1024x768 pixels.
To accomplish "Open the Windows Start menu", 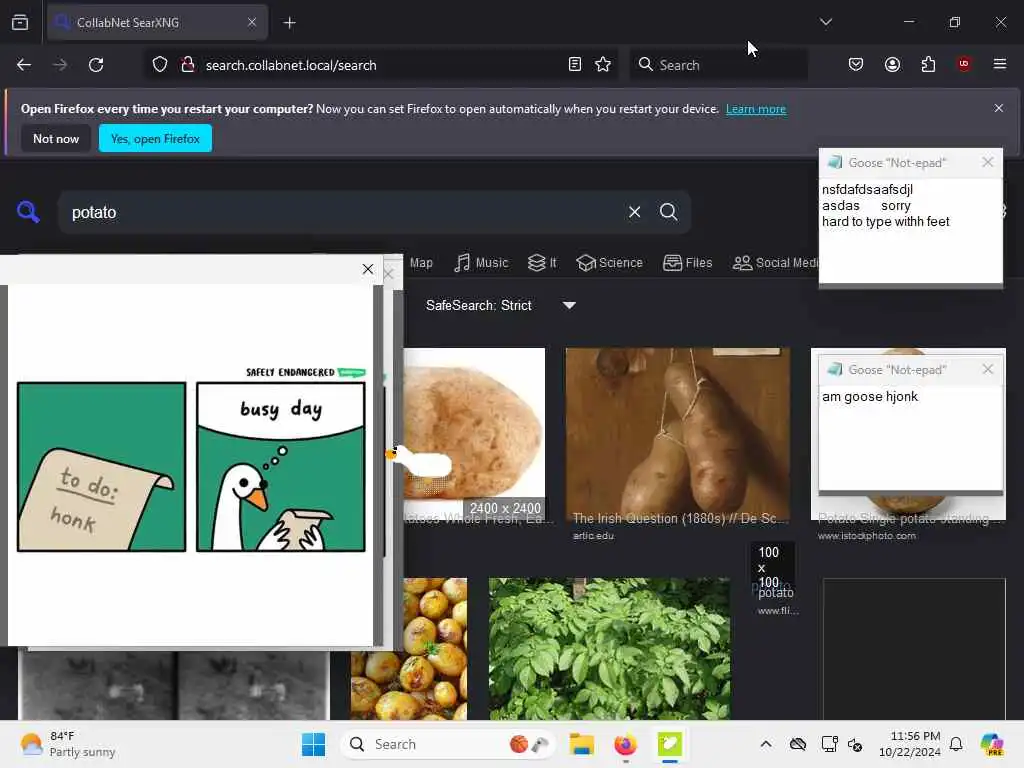I will tap(313, 744).
